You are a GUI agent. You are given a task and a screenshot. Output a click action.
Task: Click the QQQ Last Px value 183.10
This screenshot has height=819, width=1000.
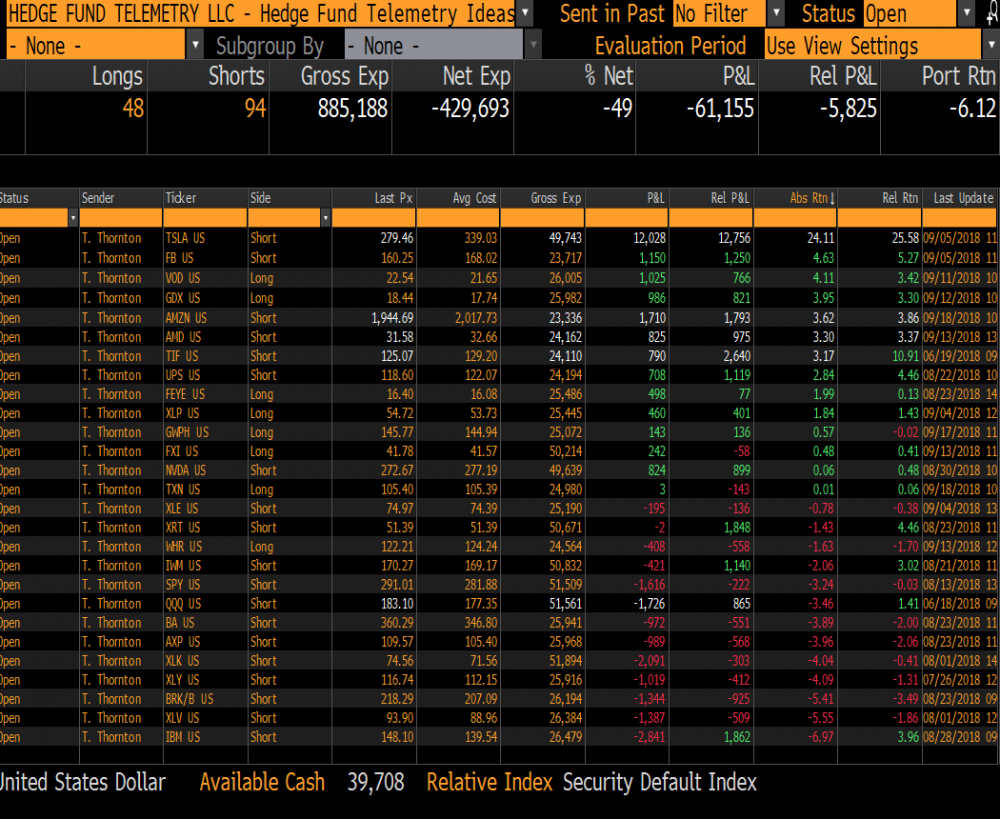[397, 603]
